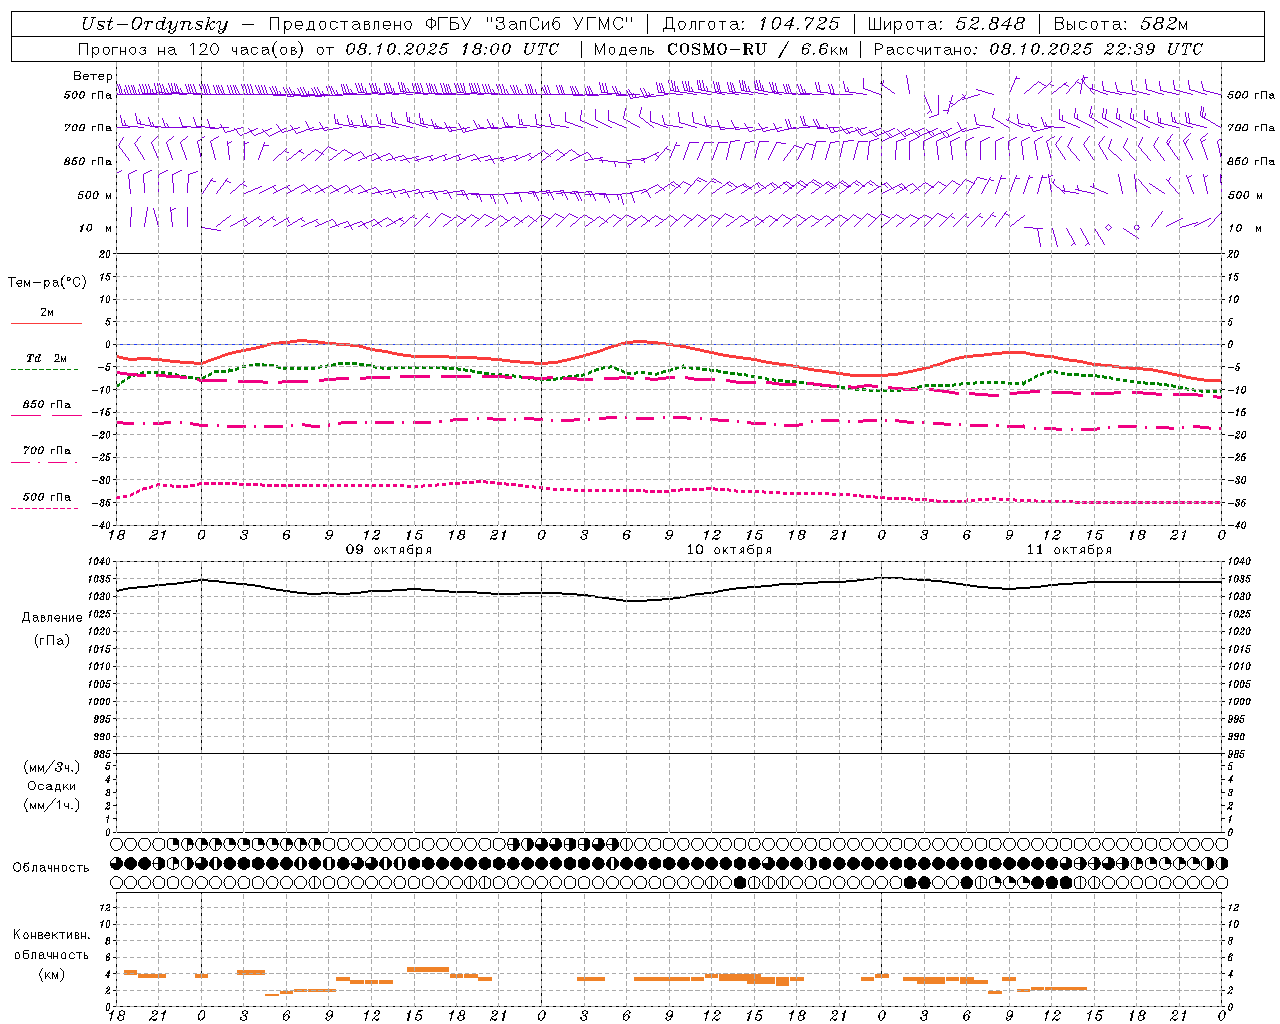Screen dimensions: 1280x1024
Task: Click the 'Конвективн.' convective cloud label
Action: click(52, 935)
